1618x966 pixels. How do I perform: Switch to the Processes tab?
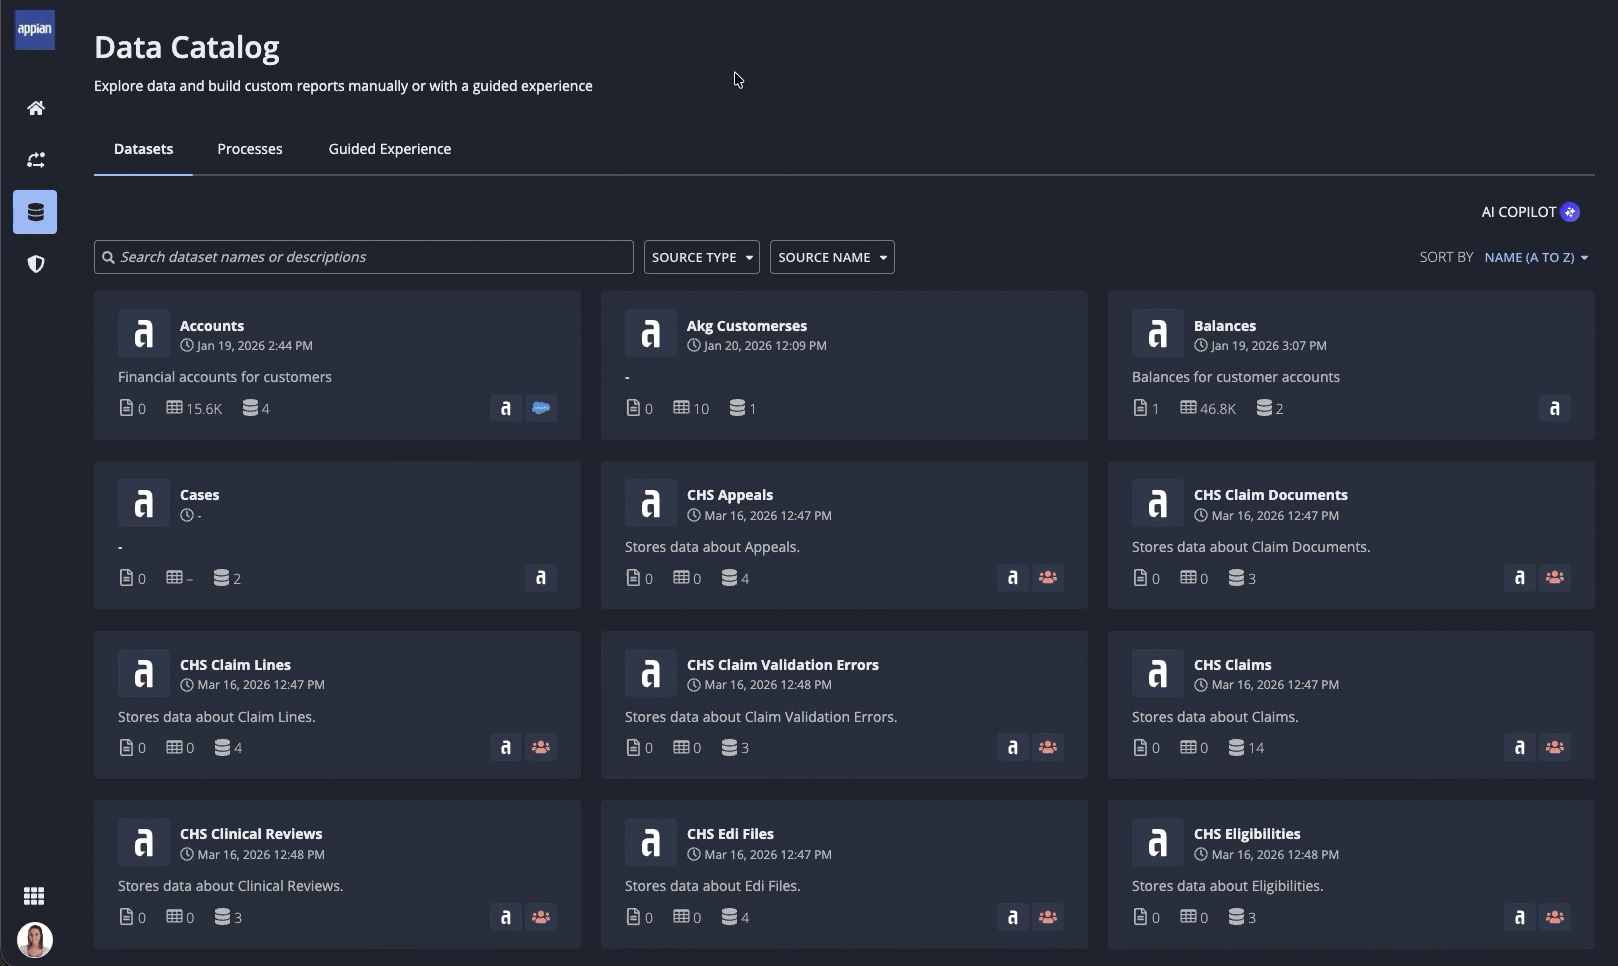tap(250, 149)
